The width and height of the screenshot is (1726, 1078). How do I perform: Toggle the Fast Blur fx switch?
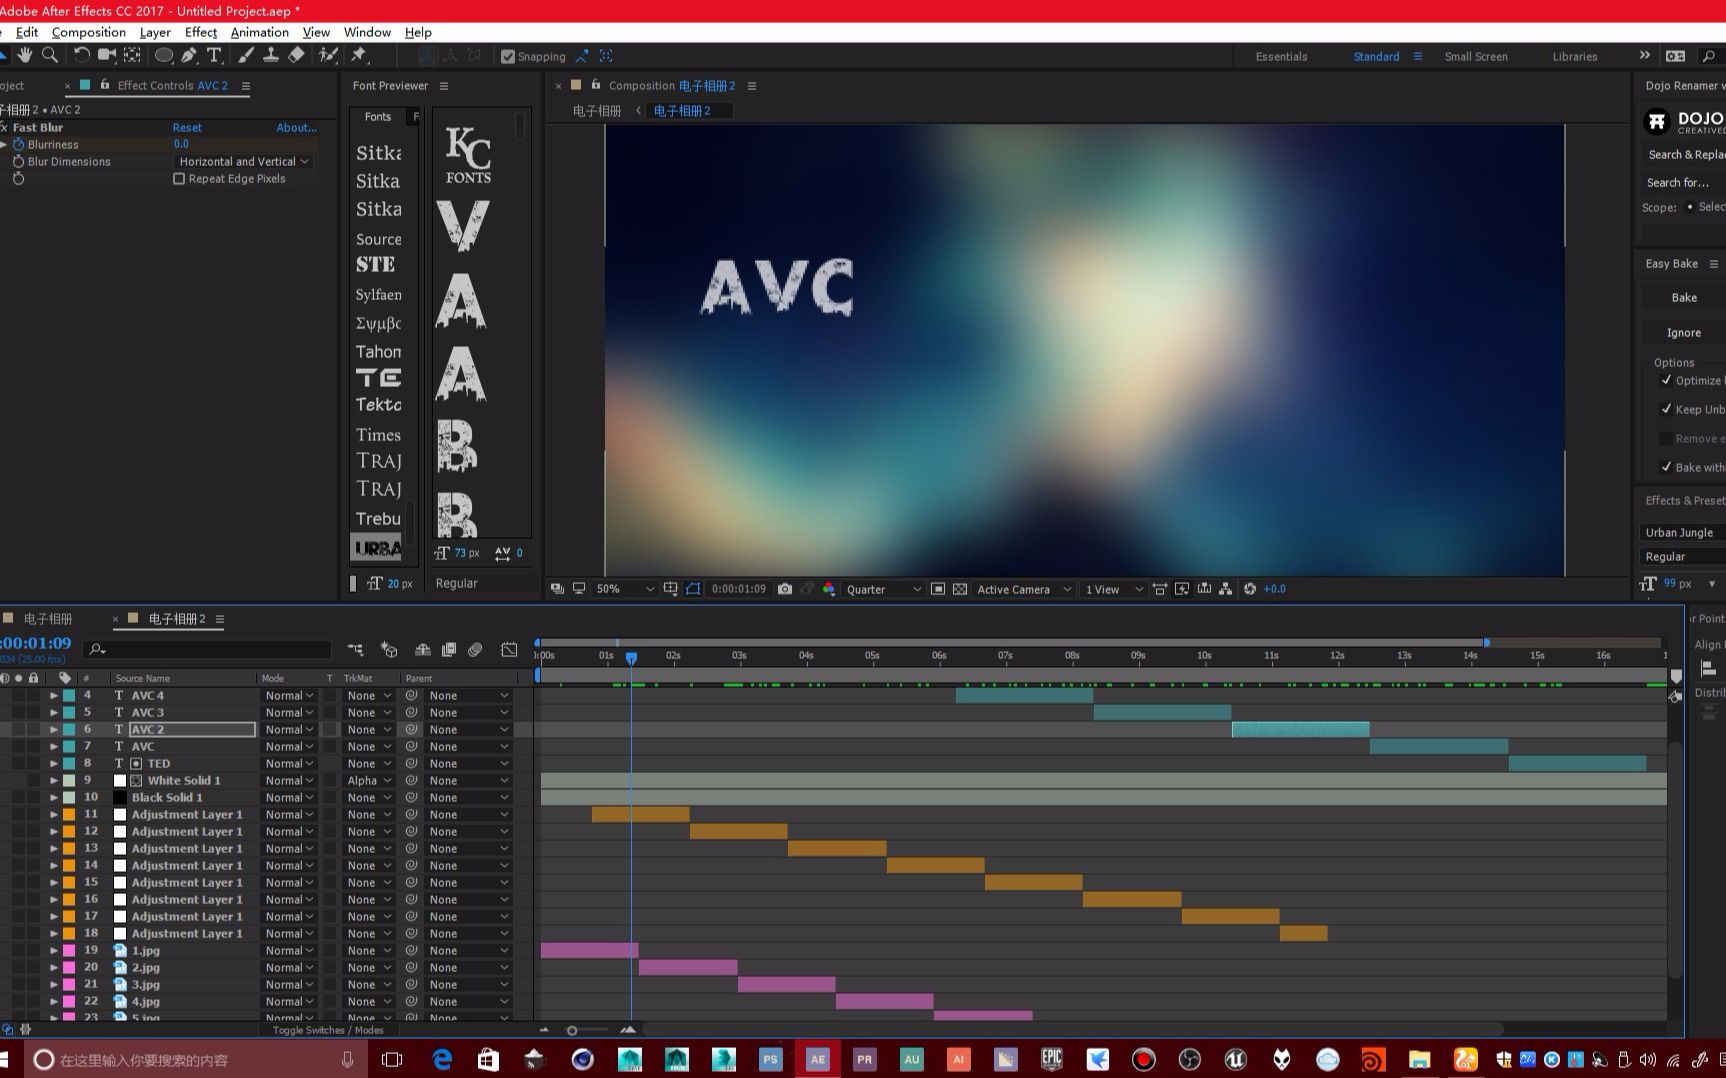tap(4, 128)
